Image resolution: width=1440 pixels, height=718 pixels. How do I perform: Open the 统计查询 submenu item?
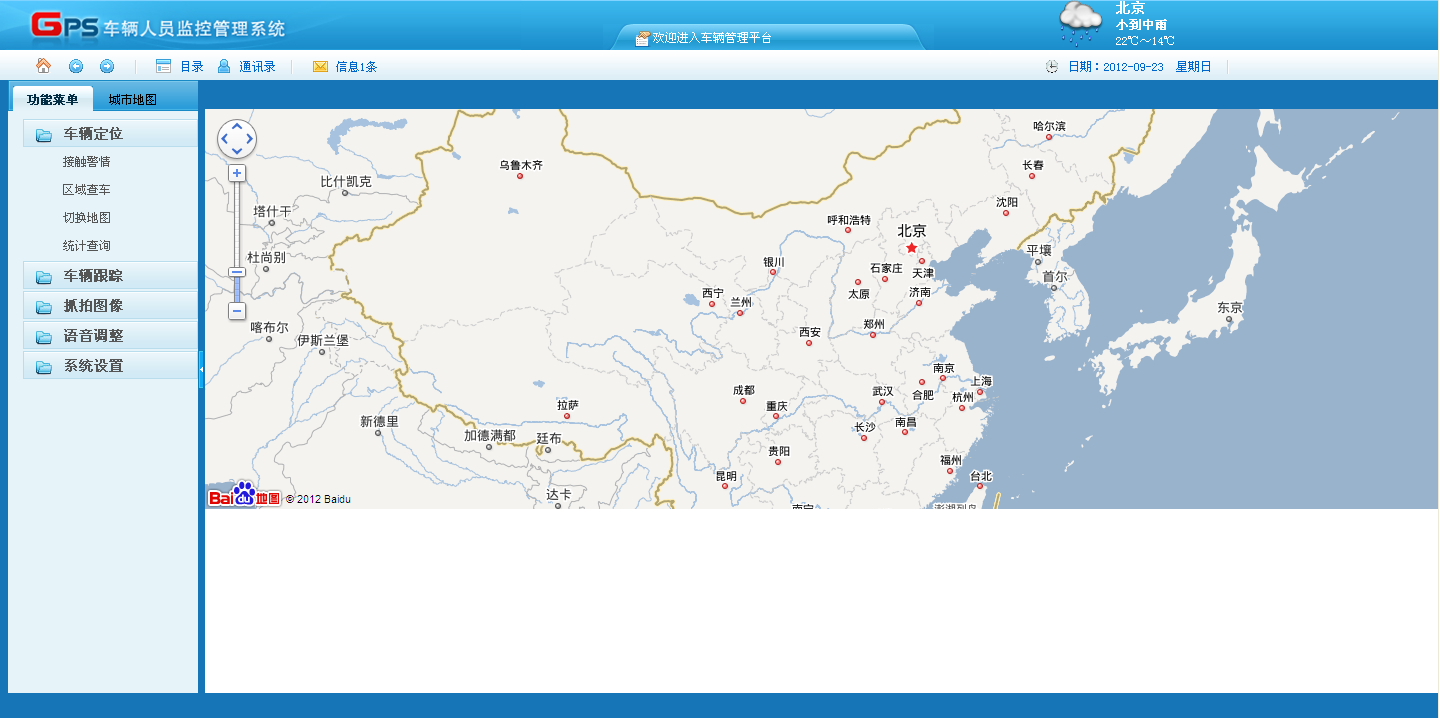(x=86, y=245)
